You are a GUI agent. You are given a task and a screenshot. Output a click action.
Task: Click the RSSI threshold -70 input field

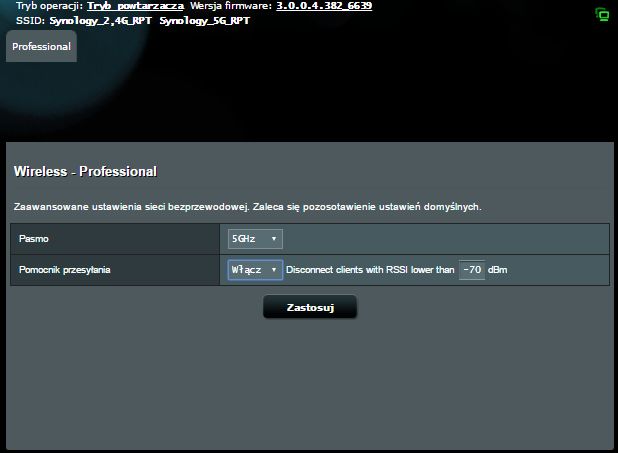472,270
